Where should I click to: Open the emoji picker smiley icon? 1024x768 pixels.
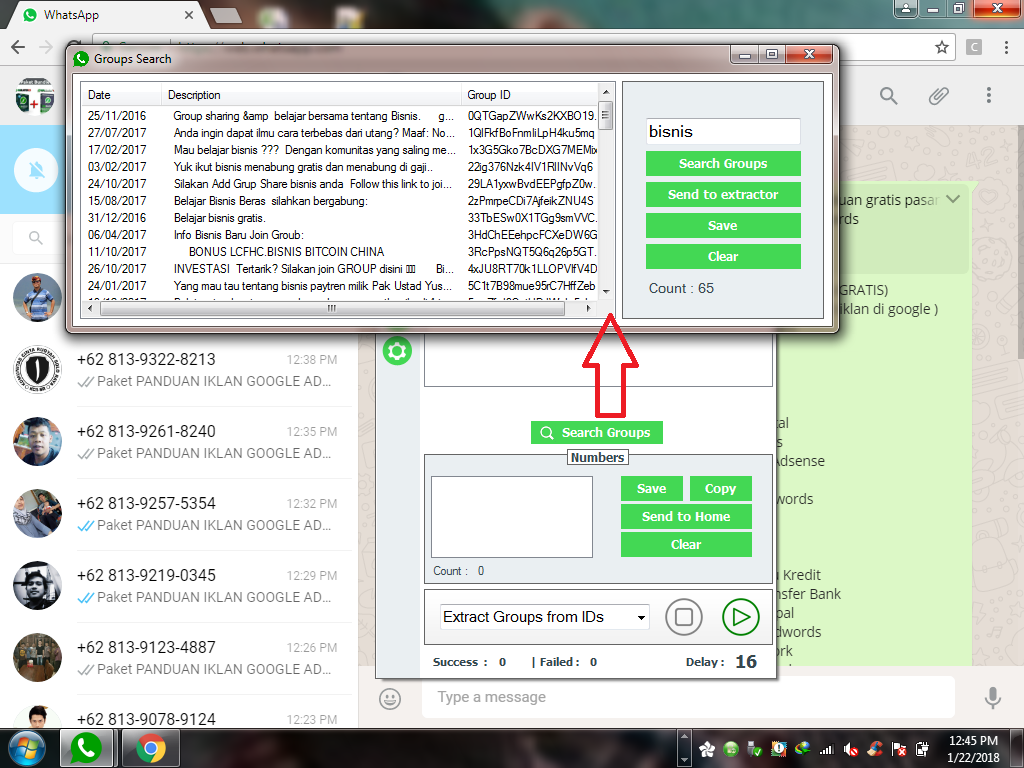(390, 699)
